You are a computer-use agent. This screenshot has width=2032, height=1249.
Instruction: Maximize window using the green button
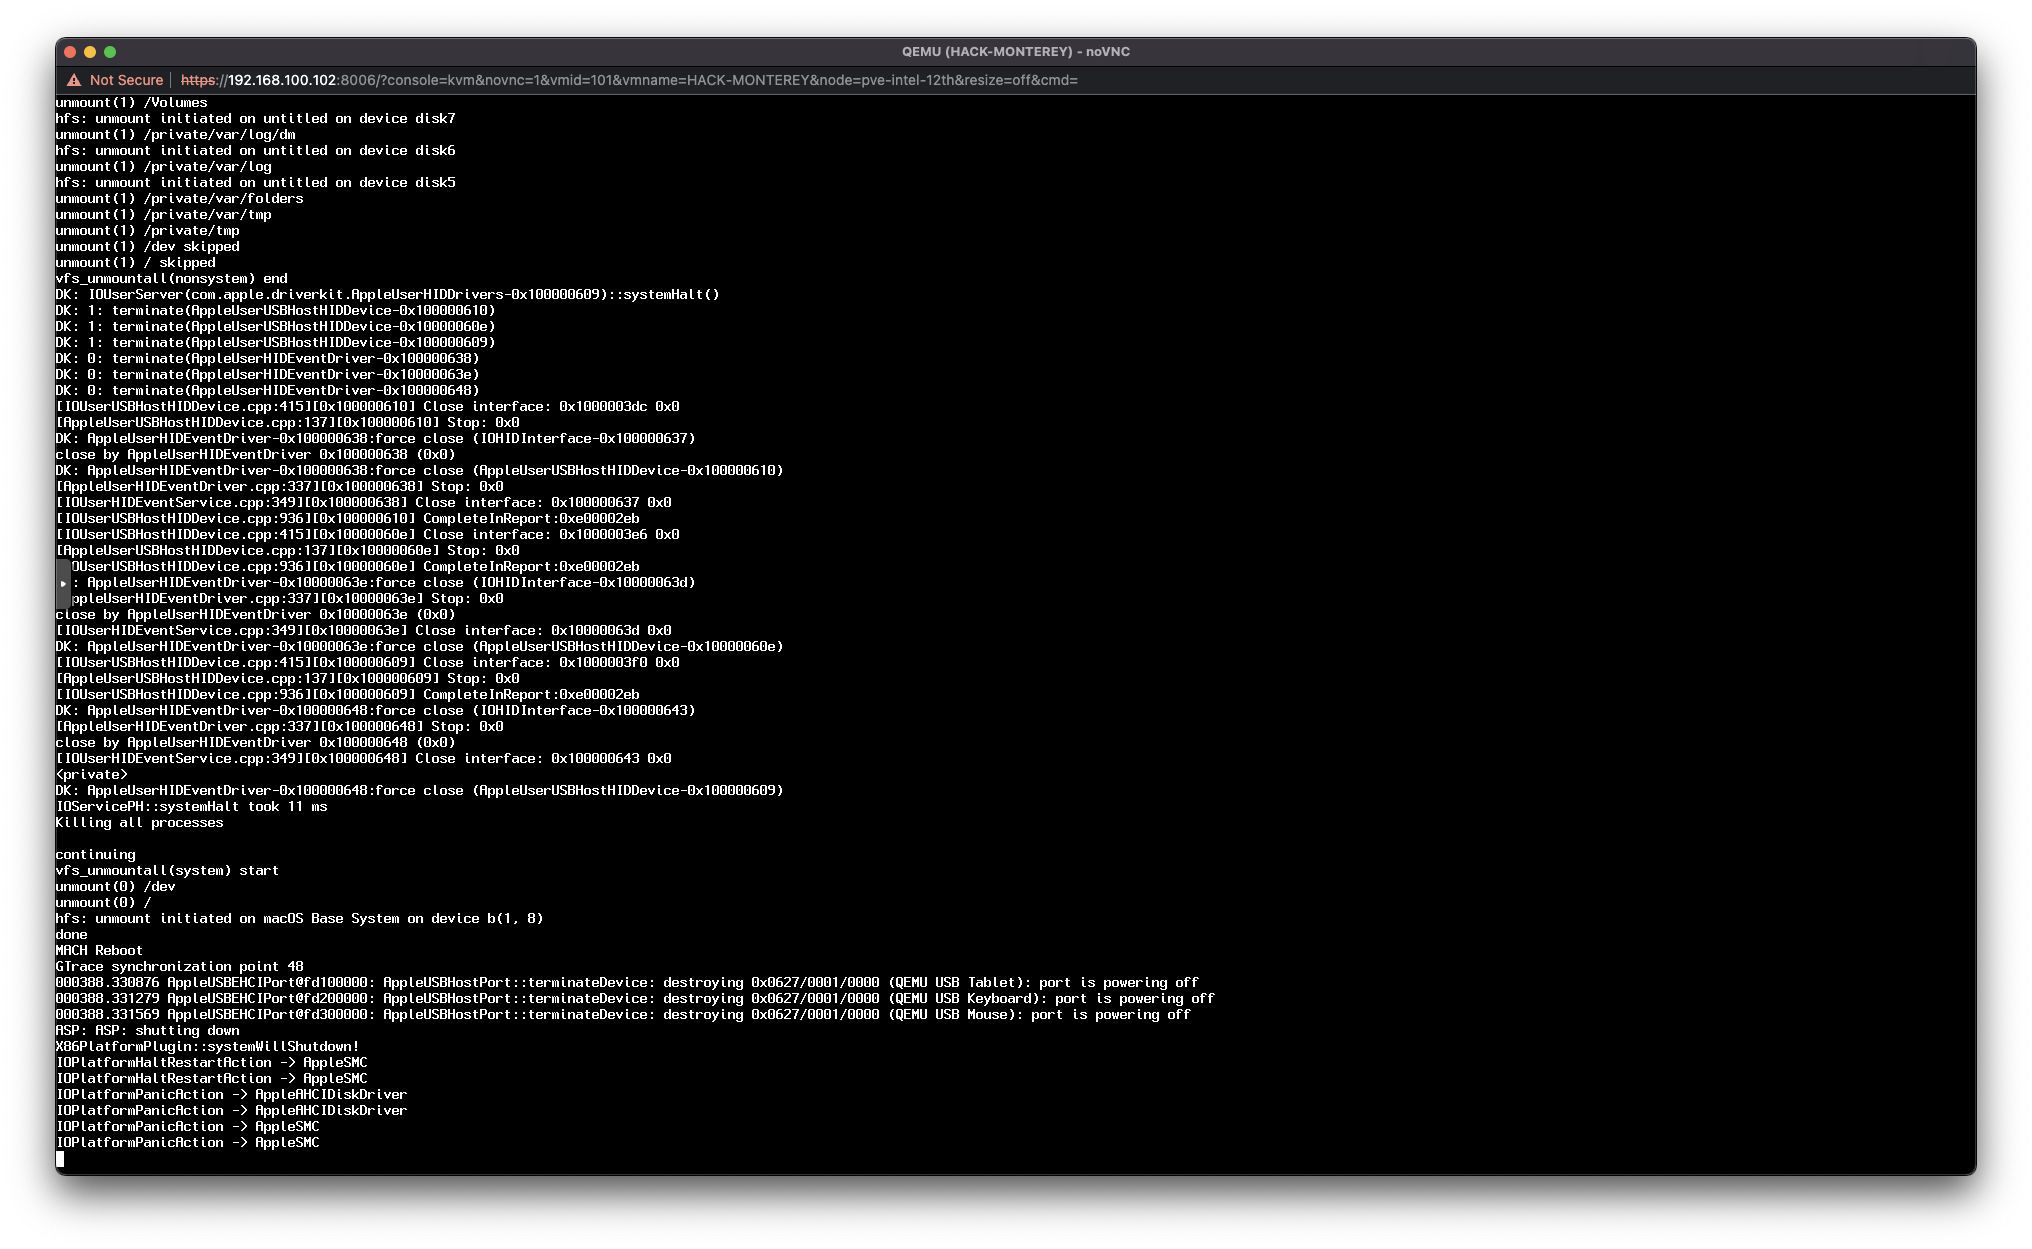click(110, 52)
